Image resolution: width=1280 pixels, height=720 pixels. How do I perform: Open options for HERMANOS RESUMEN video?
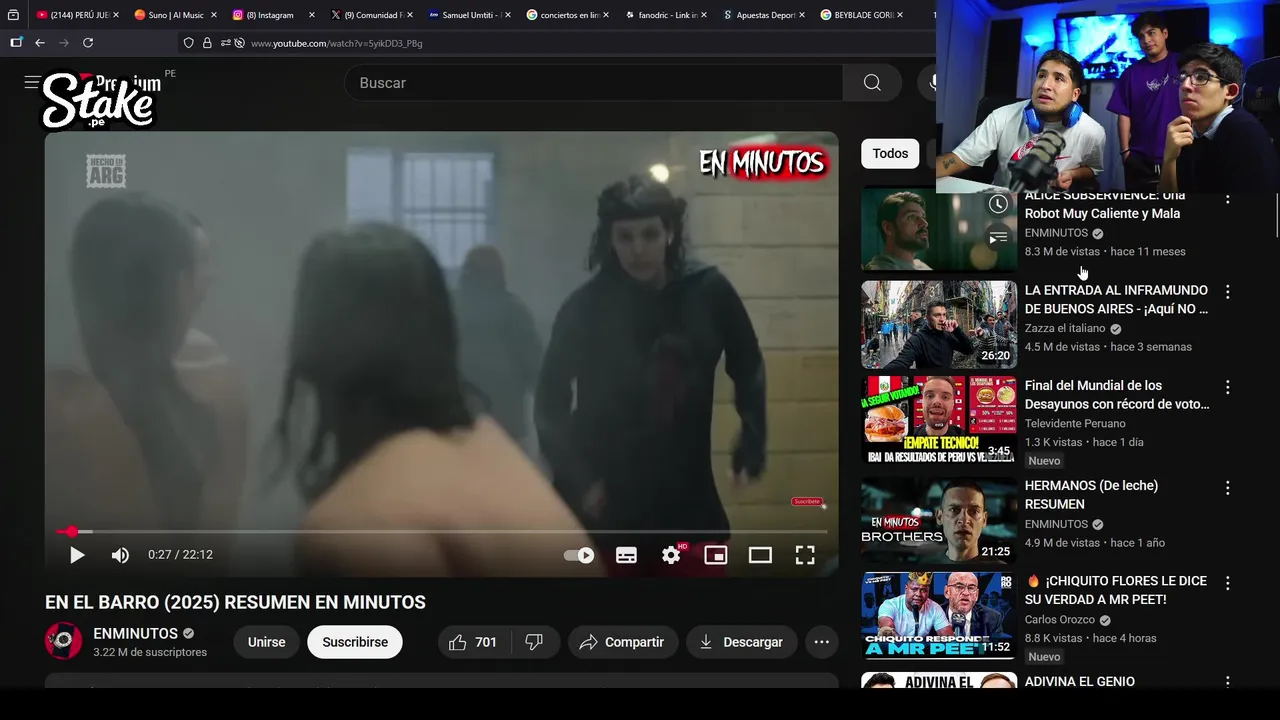click(x=1228, y=487)
